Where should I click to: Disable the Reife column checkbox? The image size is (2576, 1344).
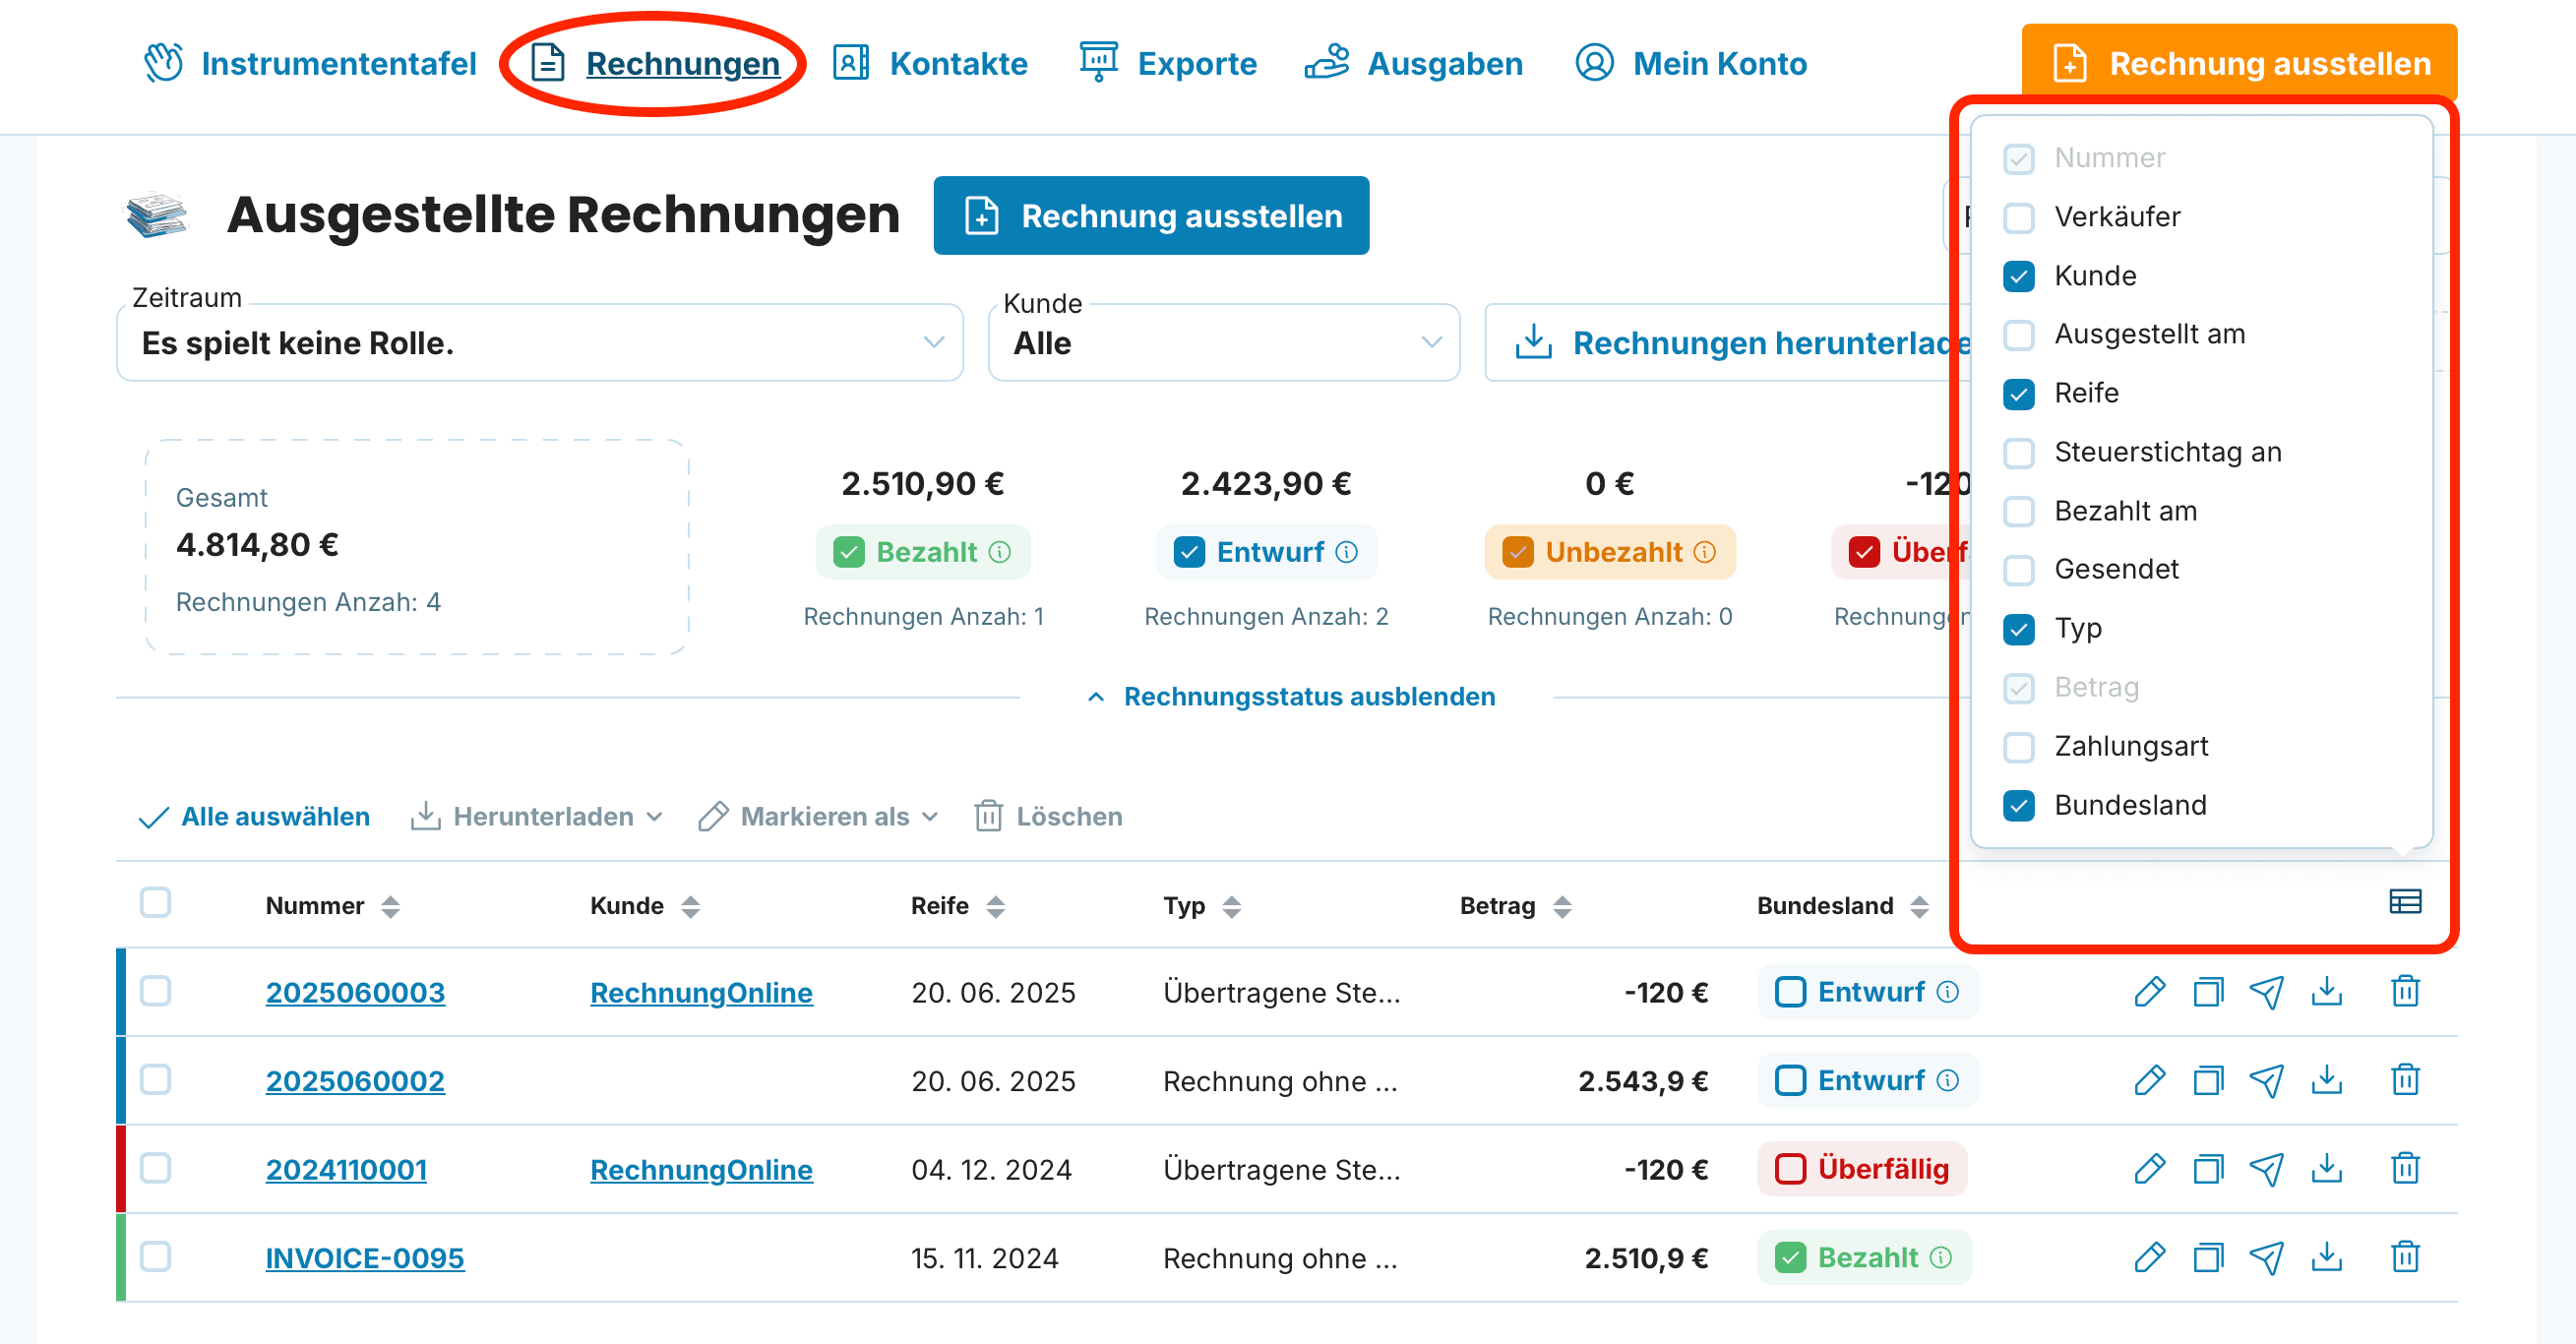point(2018,394)
